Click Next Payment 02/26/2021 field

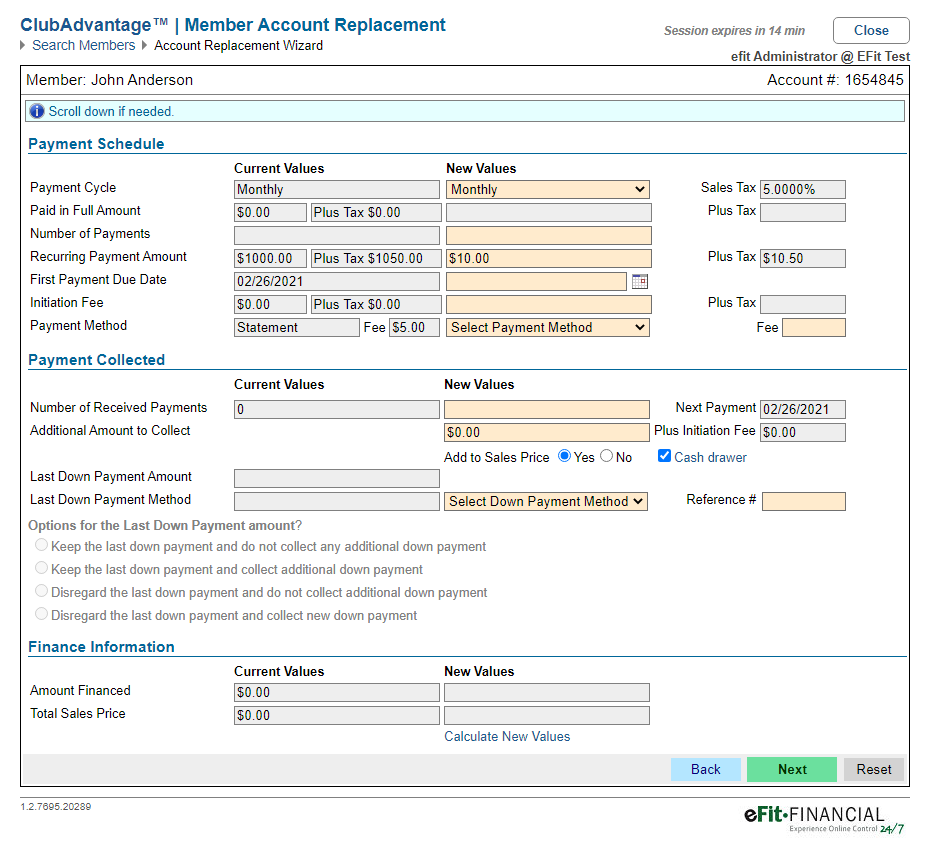pyautogui.click(x=803, y=410)
